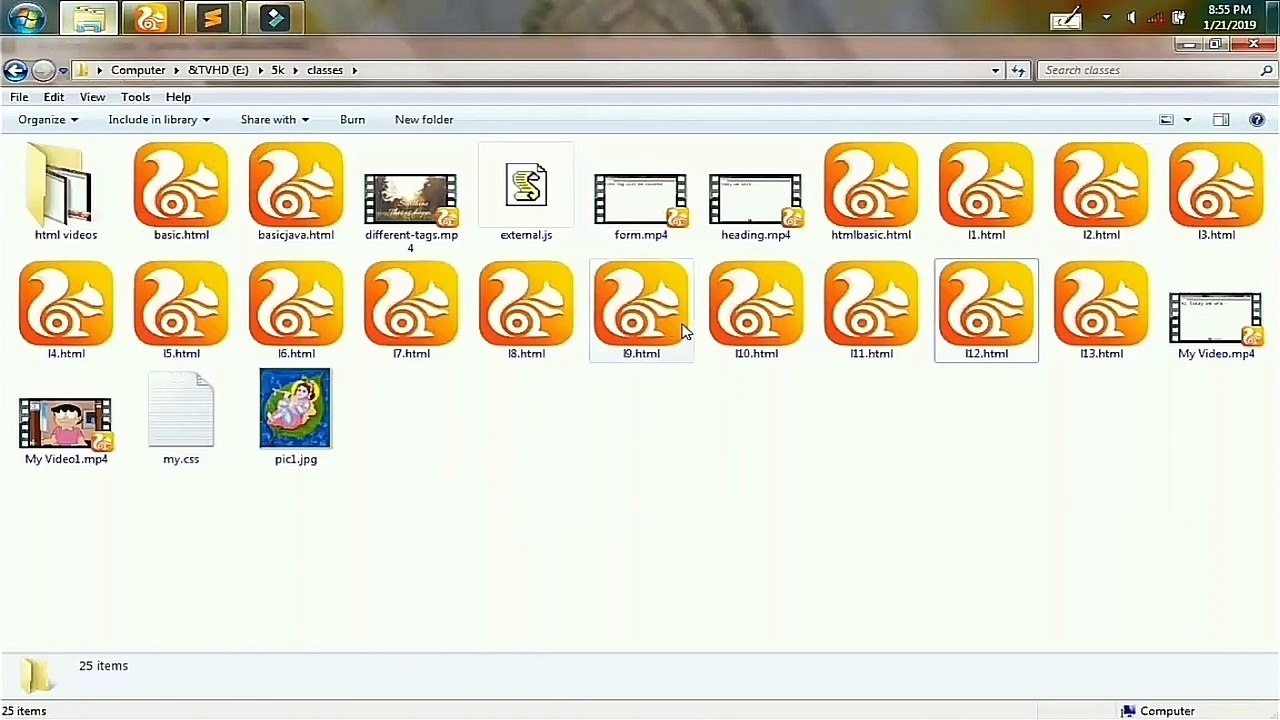Open the File menu
1280x720 pixels.
click(19, 97)
